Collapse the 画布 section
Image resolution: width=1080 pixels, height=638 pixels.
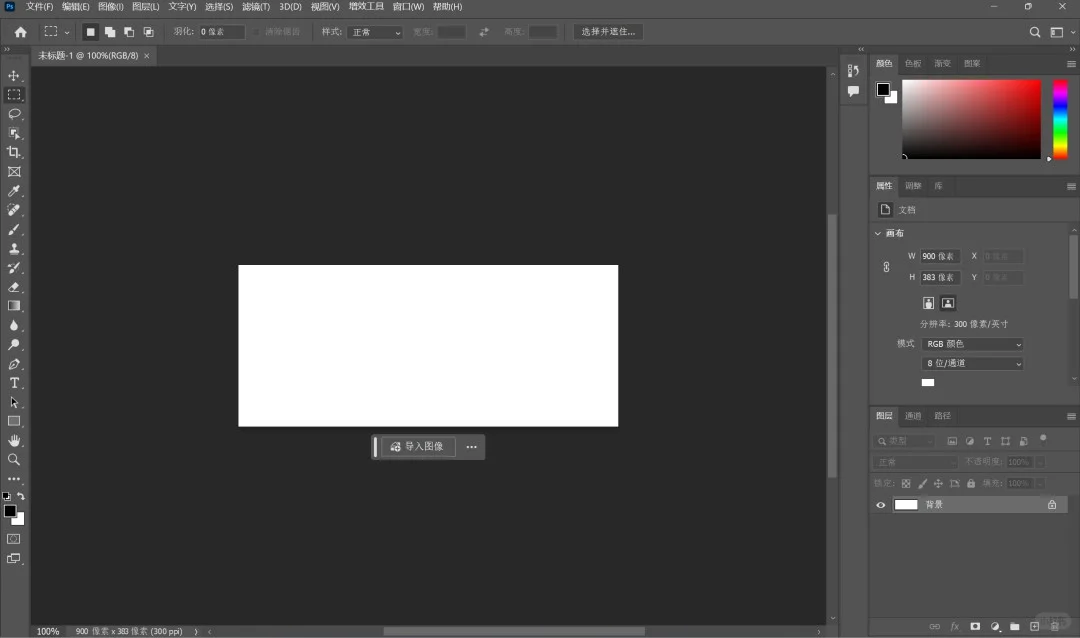pos(878,234)
